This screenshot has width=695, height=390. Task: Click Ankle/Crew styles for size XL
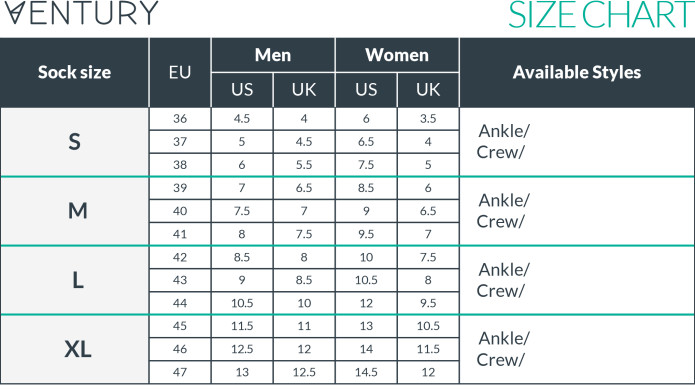point(503,349)
